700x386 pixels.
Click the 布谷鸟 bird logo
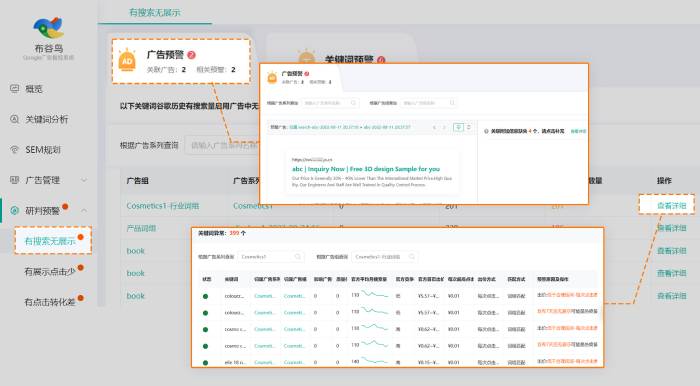[49, 28]
